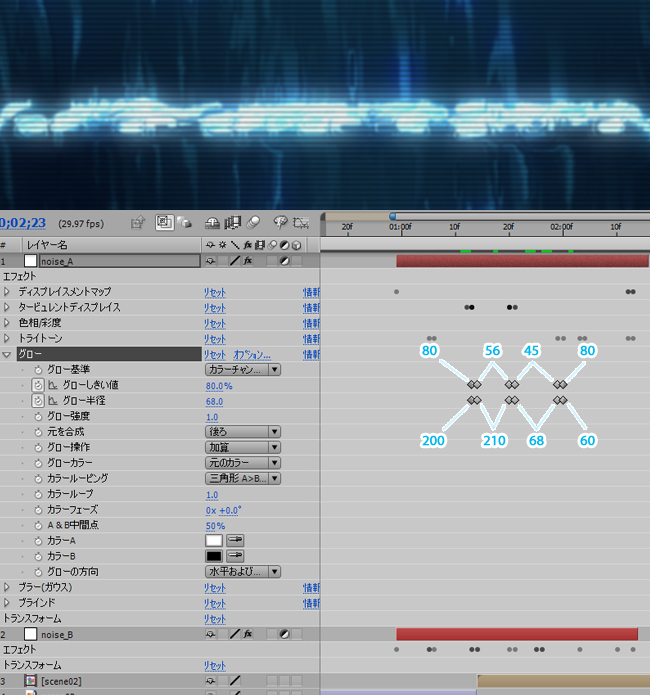Click the white カラーA color swatch
This screenshot has width=650, height=695.
214,540
